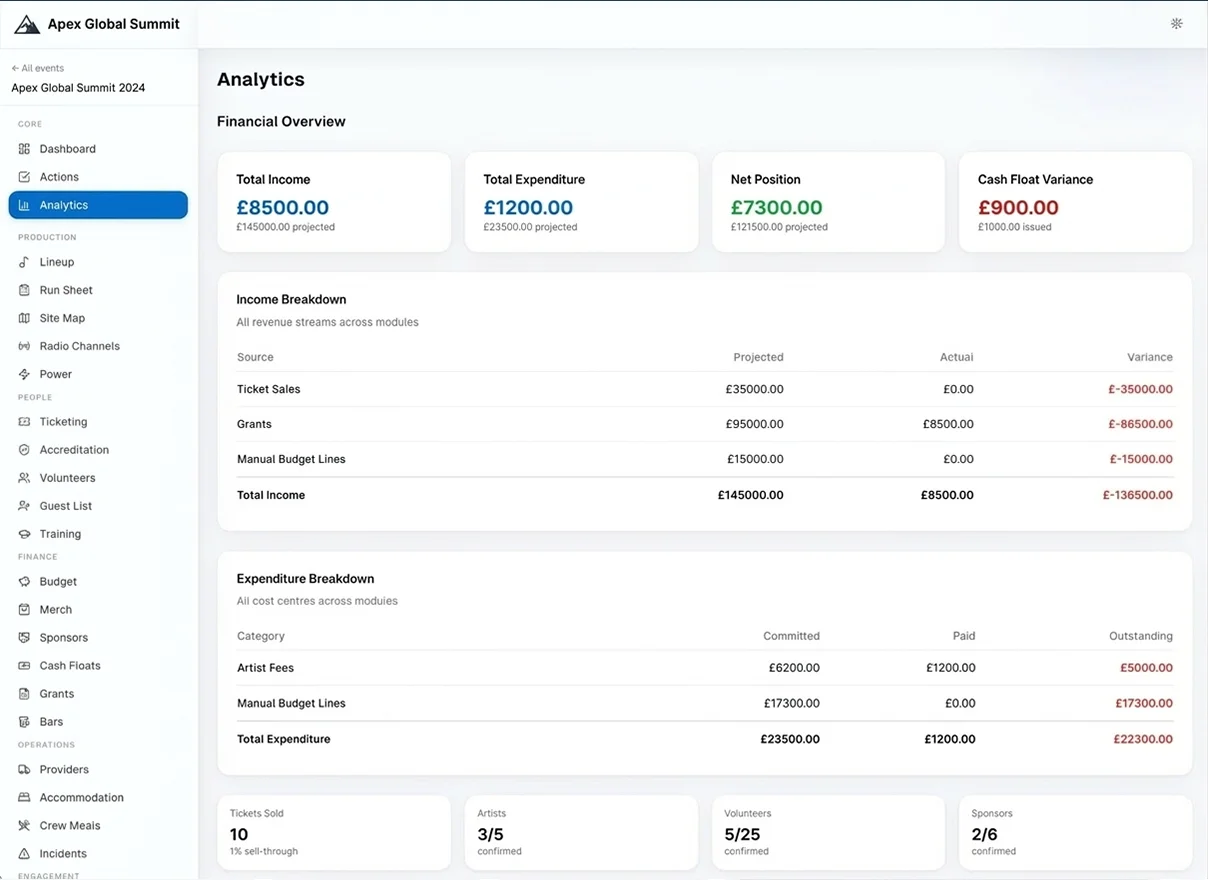Screen dimensions: 1208x880
Task: Select the Actions checklist icon
Action: pos(22,176)
